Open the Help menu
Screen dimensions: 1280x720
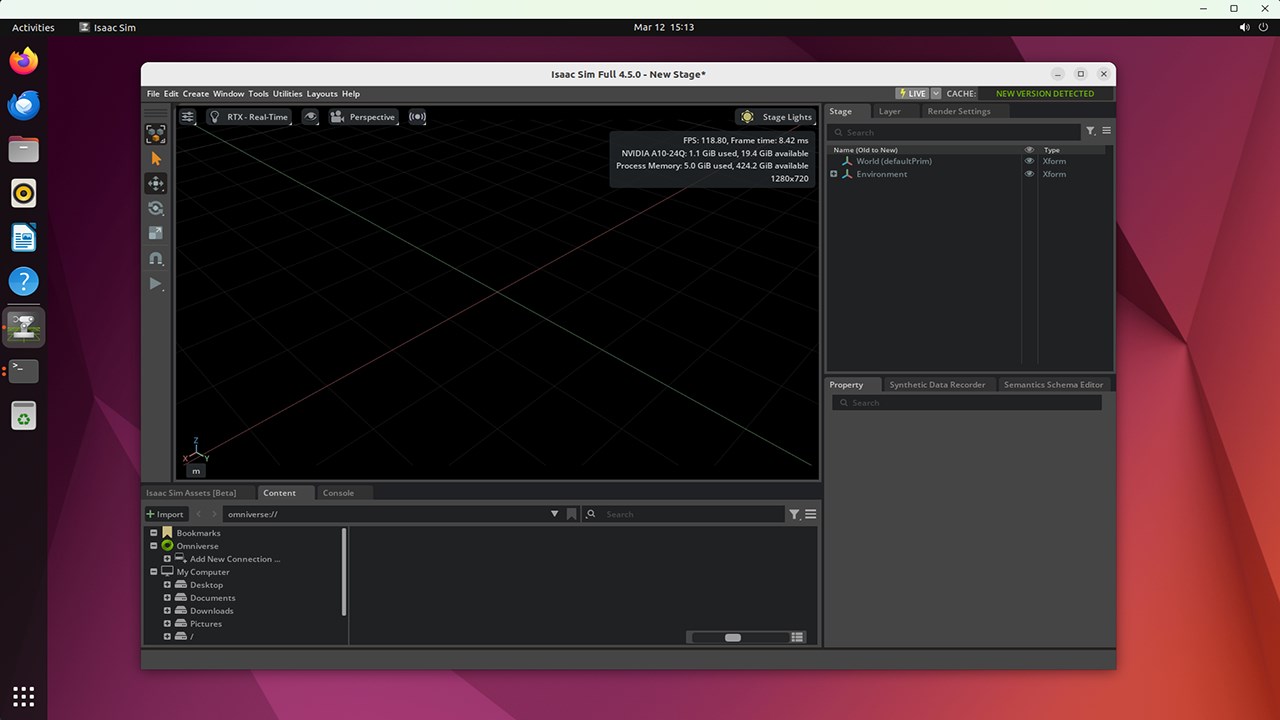[351, 94]
